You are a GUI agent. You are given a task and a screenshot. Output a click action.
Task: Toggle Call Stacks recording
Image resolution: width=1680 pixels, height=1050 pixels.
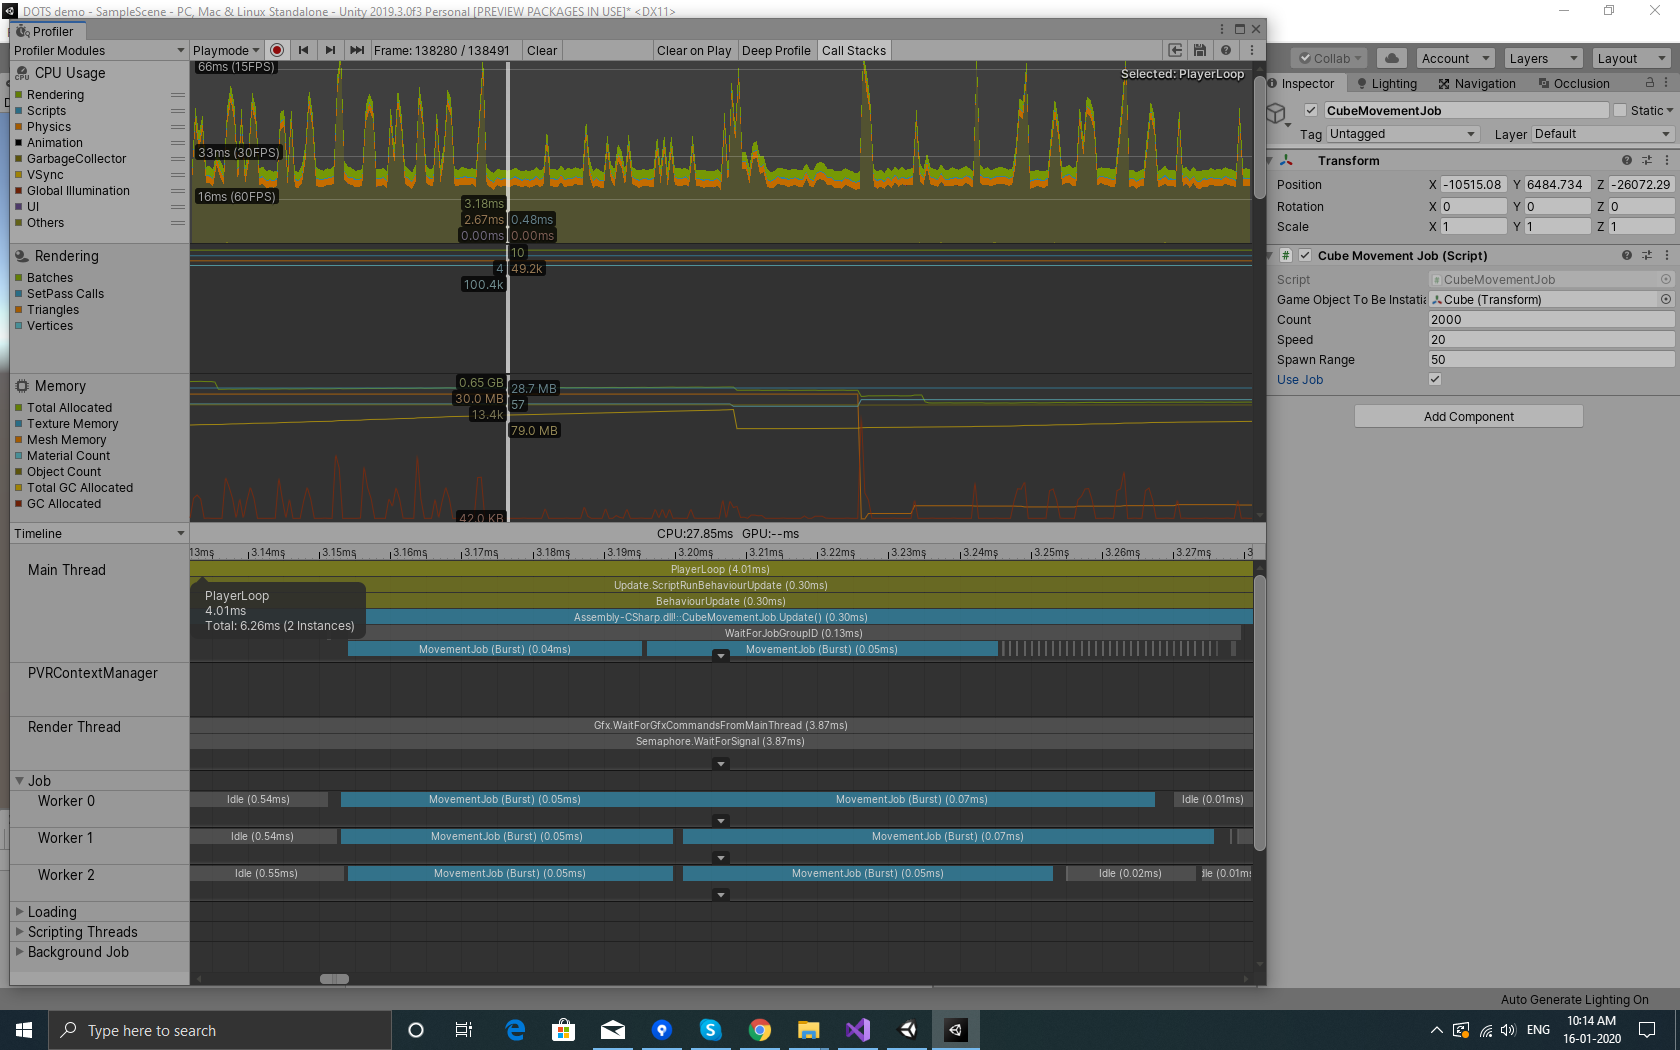(x=854, y=50)
